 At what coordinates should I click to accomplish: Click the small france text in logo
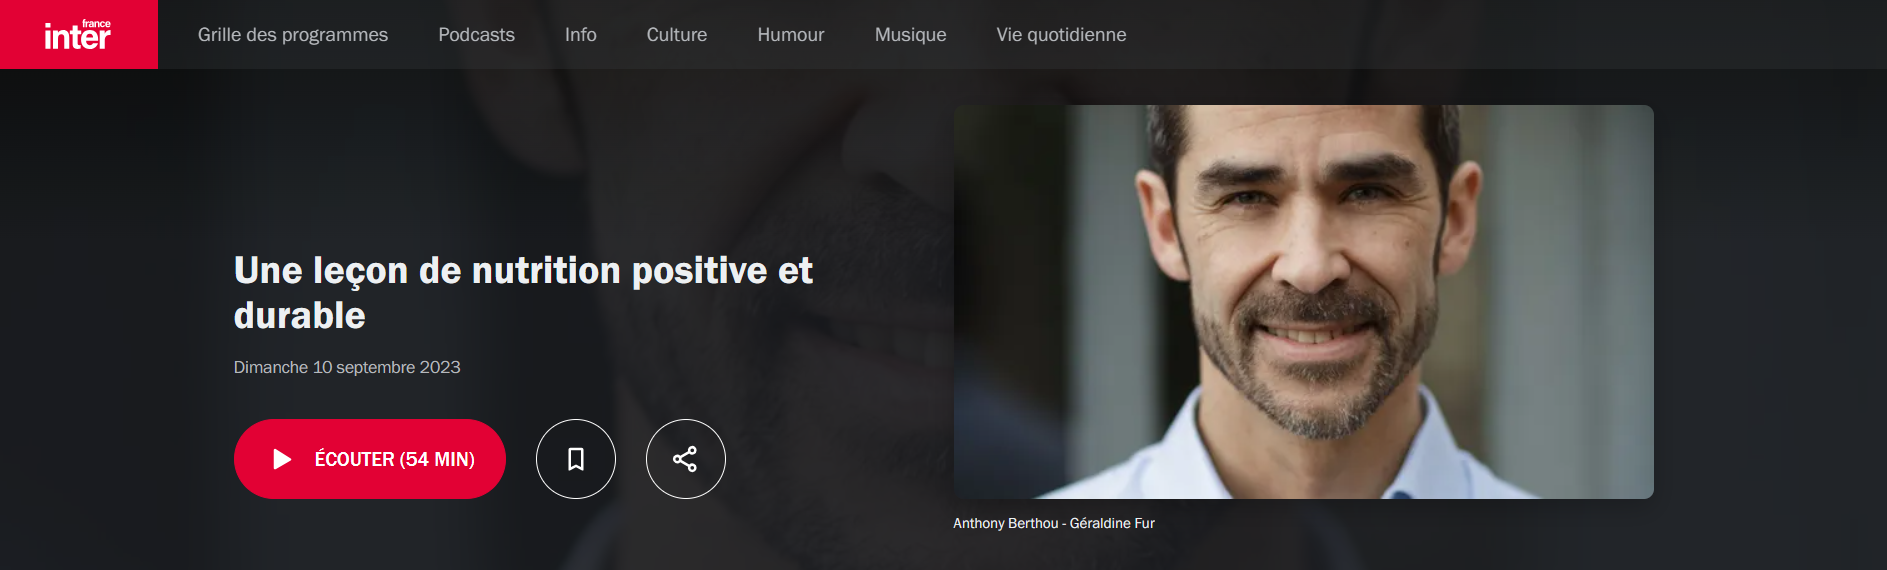(x=96, y=23)
